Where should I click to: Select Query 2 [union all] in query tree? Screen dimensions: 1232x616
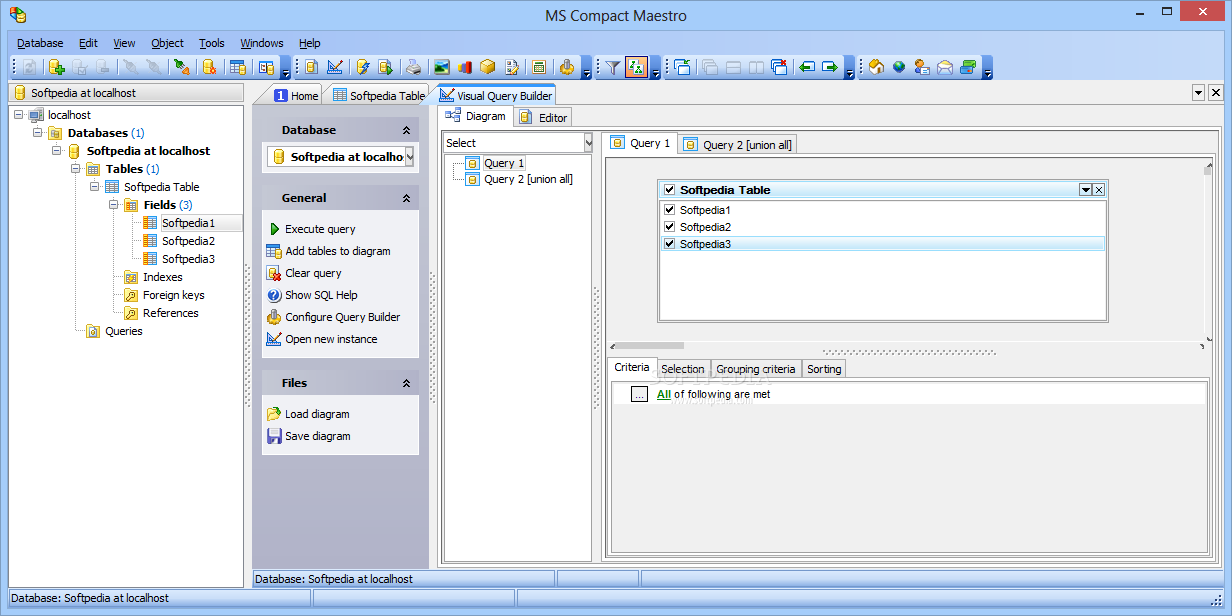(528, 179)
